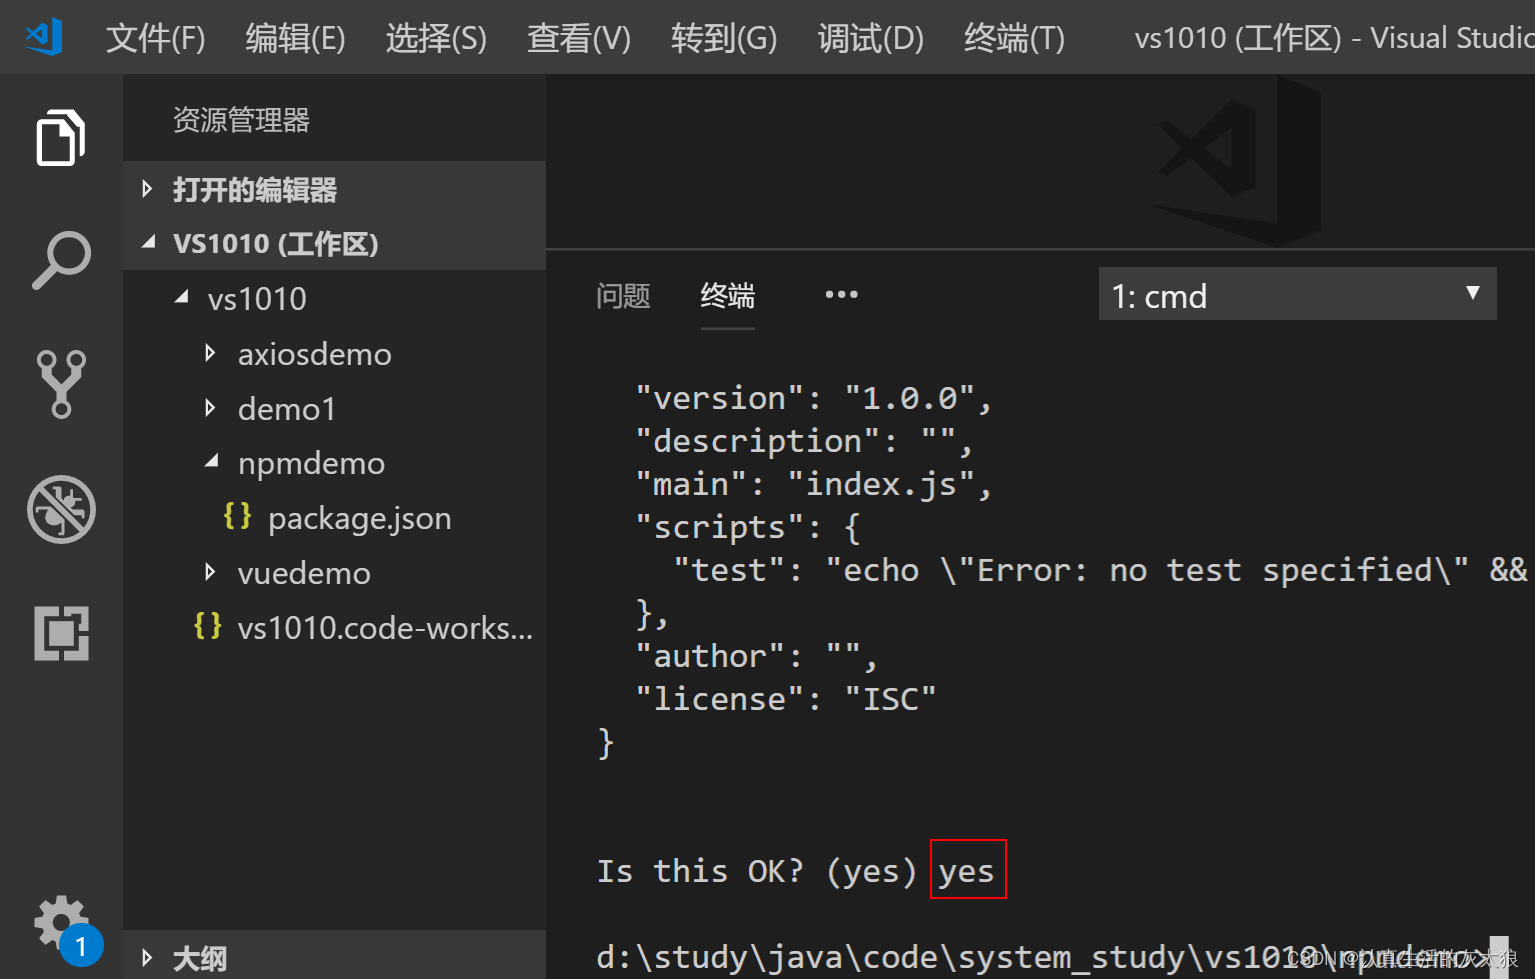Click the "Is this OK? (yes)" prompt text

coord(757,870)
